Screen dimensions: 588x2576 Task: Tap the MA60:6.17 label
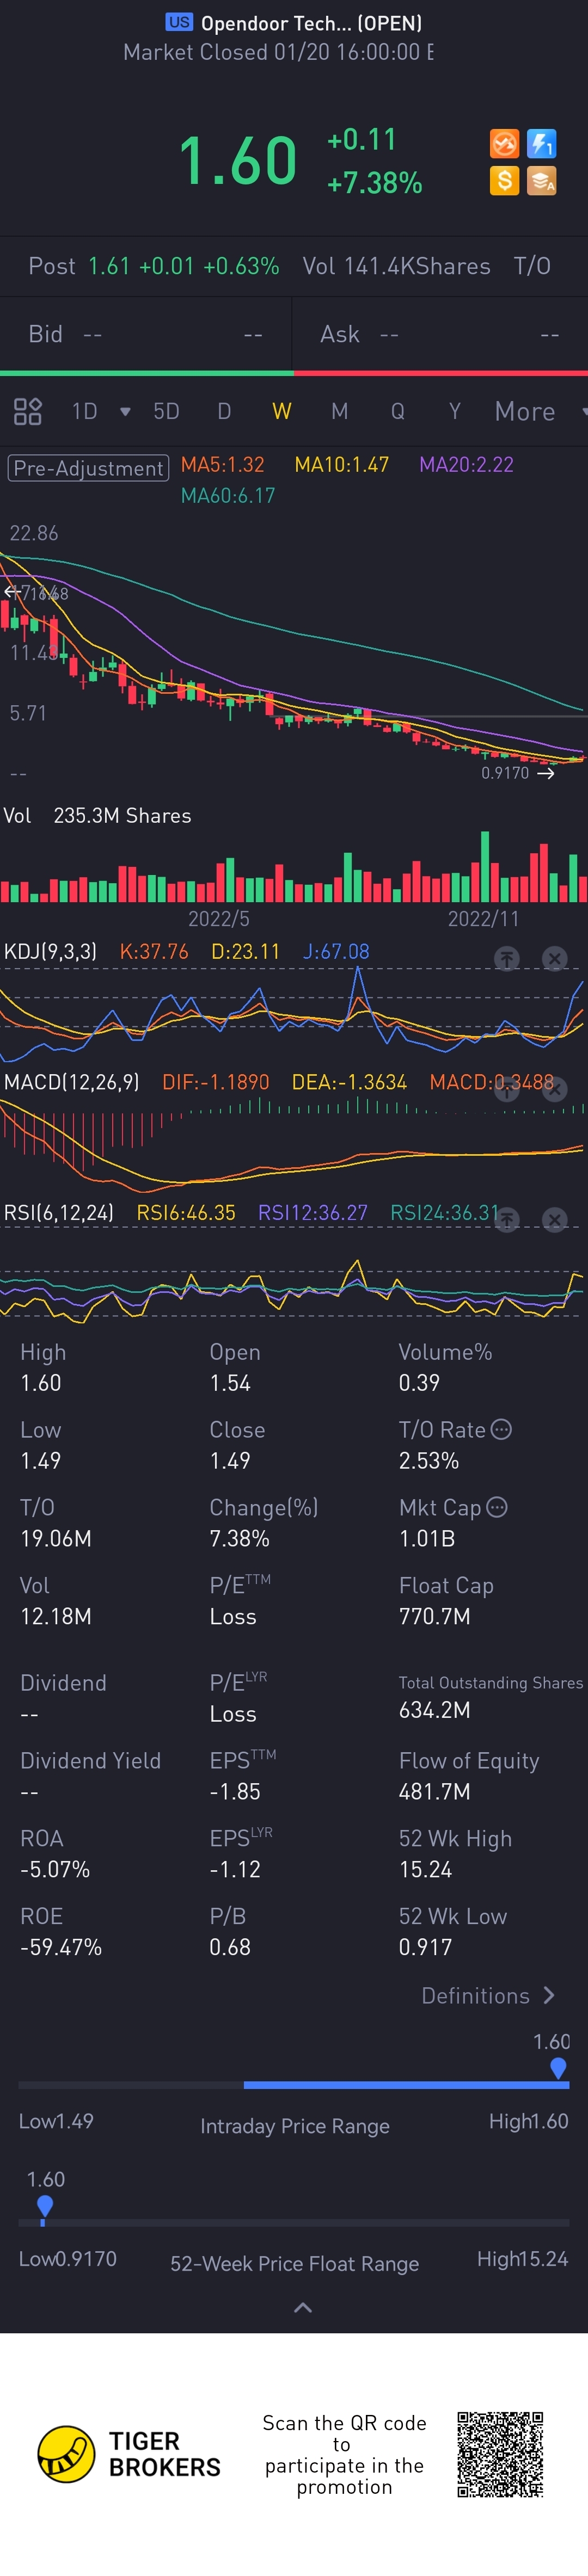point(228,495)
